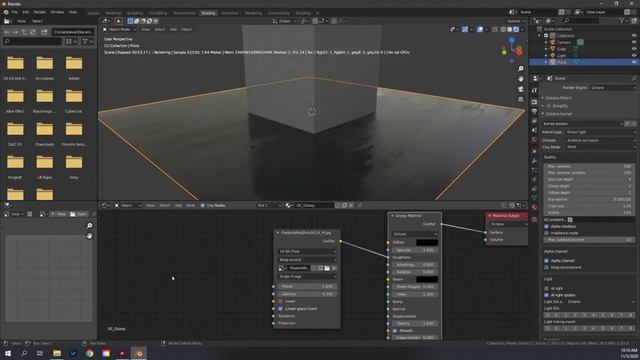Select the Plane row in outliner
The image size is (640, 360).
click(x=583, y=62)
